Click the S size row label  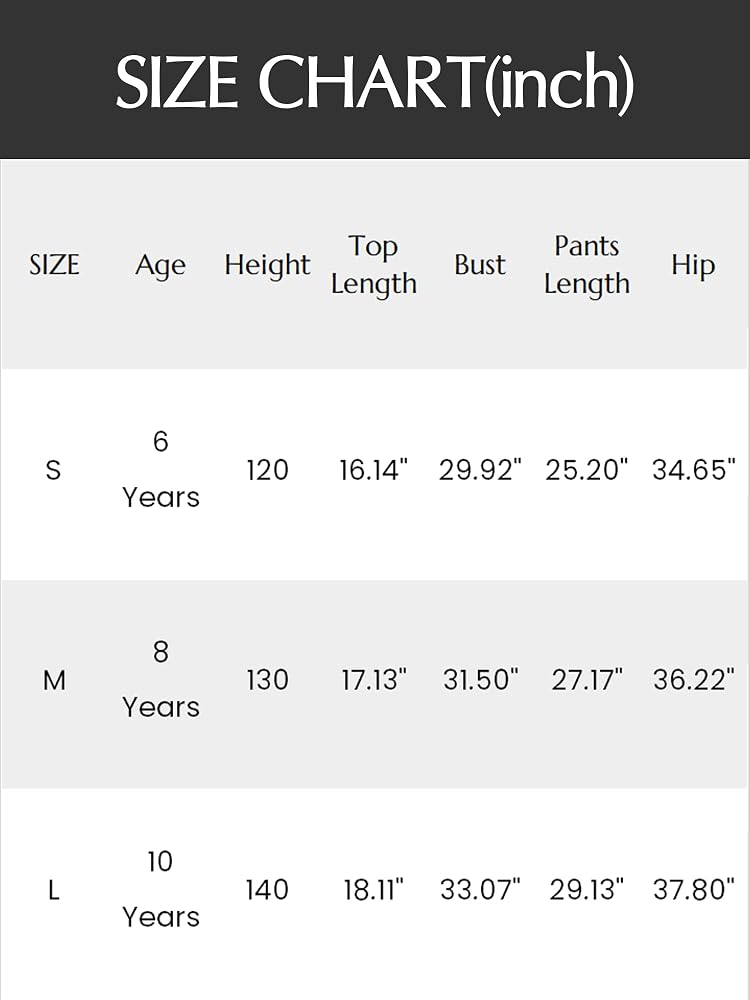point(54,471)
